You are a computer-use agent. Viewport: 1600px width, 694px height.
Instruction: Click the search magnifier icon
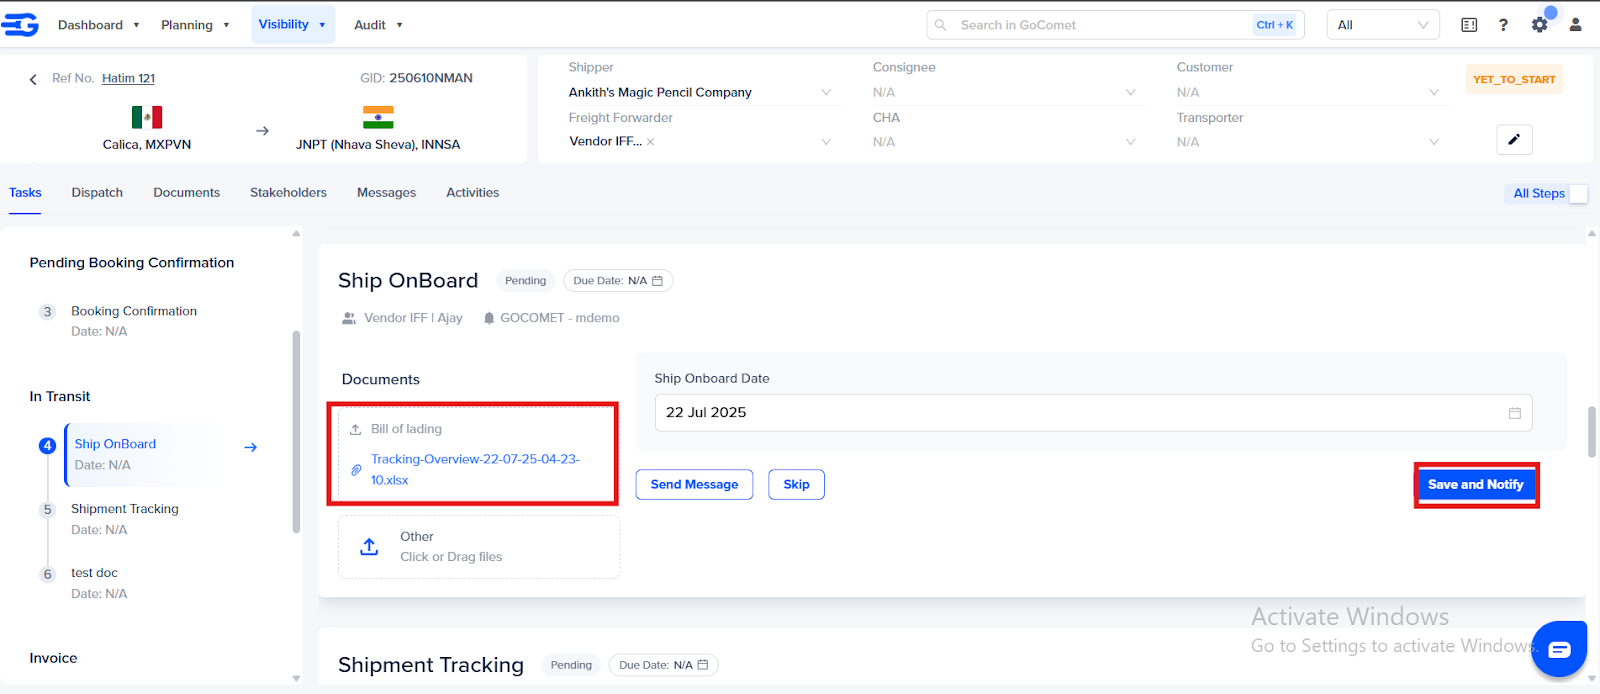941,25
